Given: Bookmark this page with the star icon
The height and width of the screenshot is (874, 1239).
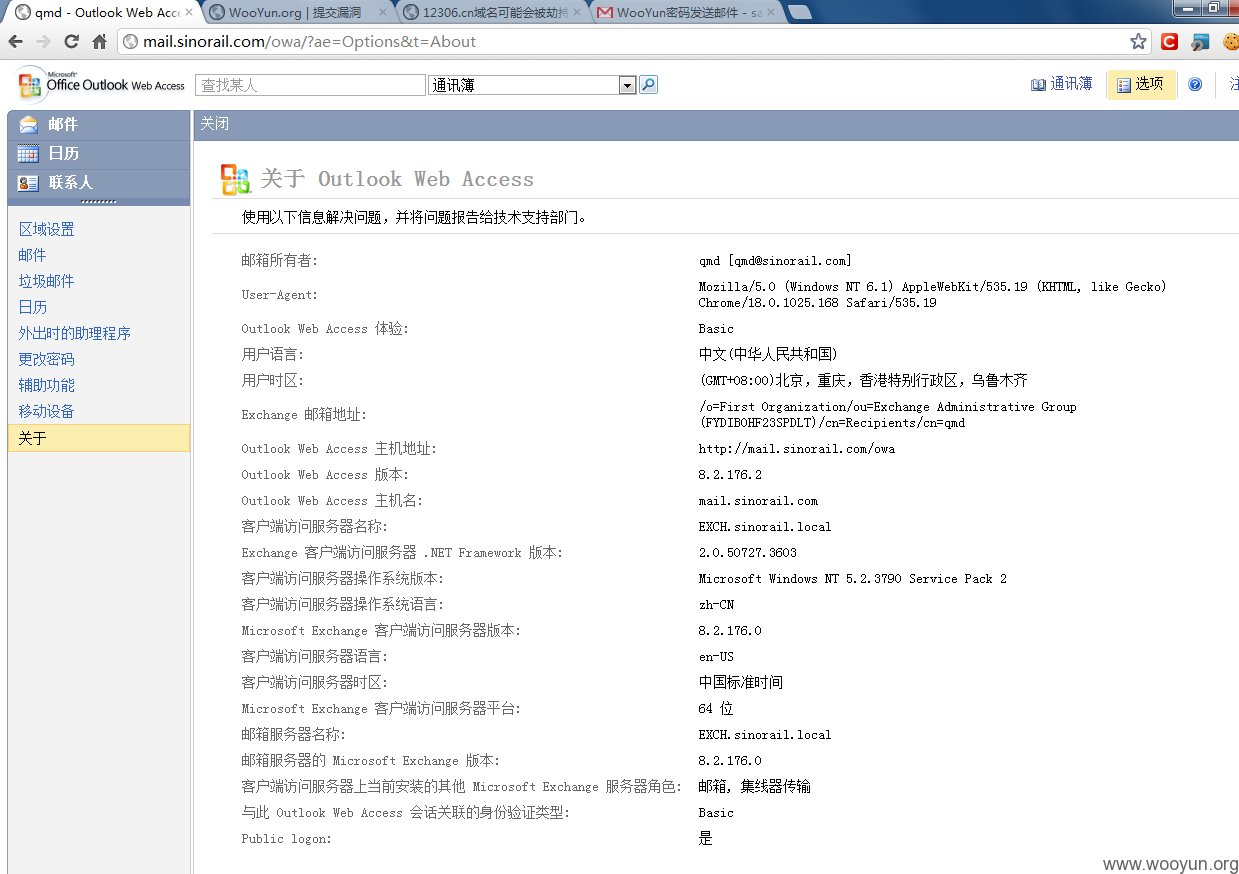Looking at the screenshot, I should pyautogui.click(x=1138, y=42).
